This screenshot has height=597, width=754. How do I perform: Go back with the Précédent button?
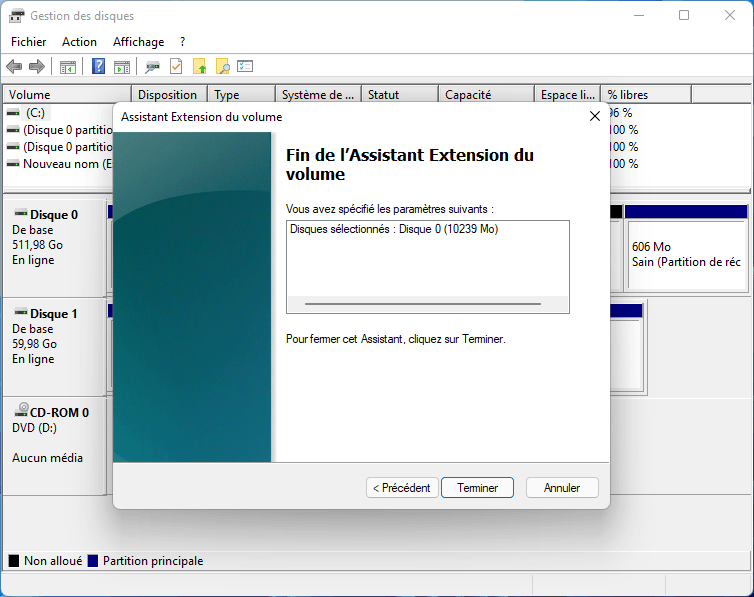401,488
